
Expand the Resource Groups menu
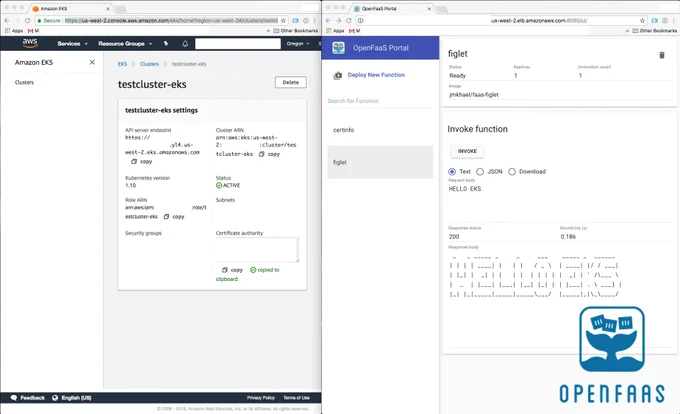coord(125,44)
